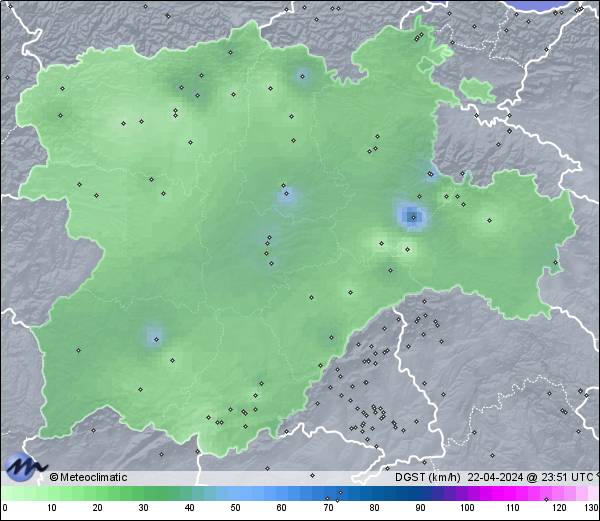The width and height of the screenshot is (600, 521).
Task: Pick the magenta swatch above 110 on the scale
Action: (513, 493)
